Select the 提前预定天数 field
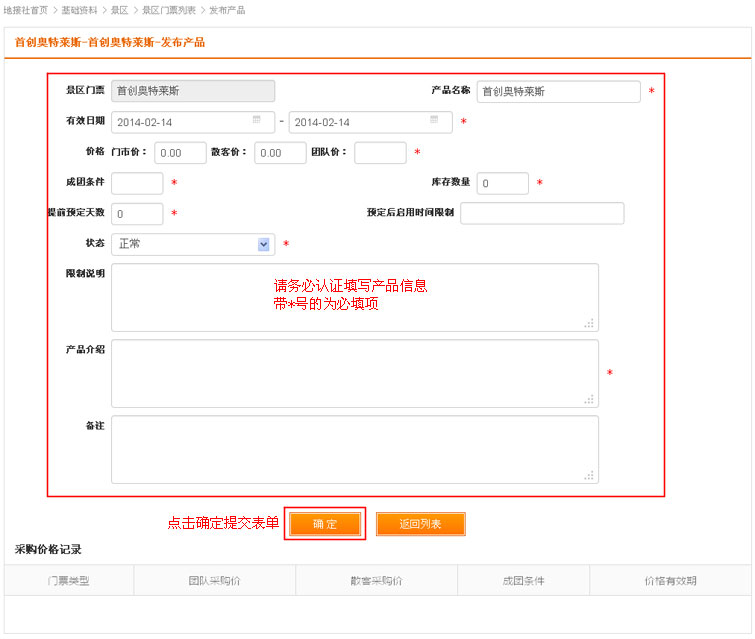Image resolution: width=755 pixels, height=639 pixels. tap(137, 214)
